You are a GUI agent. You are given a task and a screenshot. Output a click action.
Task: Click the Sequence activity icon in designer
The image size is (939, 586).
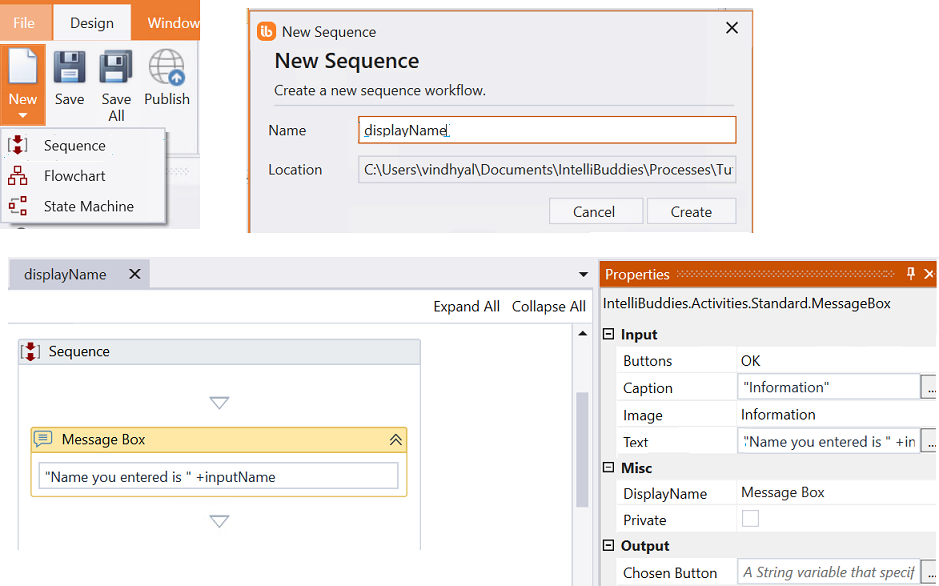click(x=30, y=351)
